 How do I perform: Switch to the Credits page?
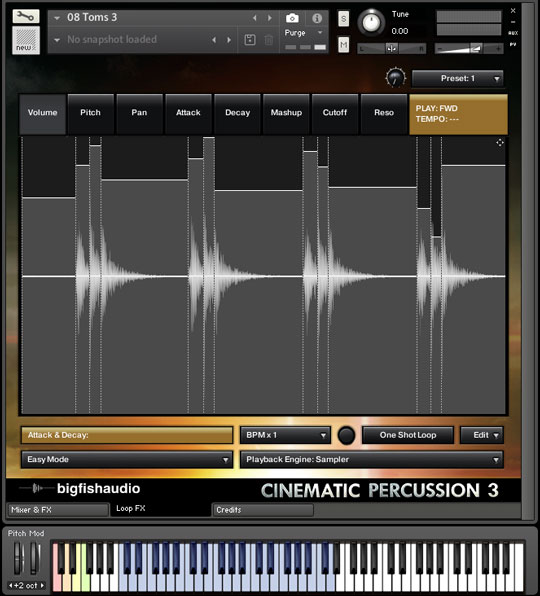pos(263,510)
